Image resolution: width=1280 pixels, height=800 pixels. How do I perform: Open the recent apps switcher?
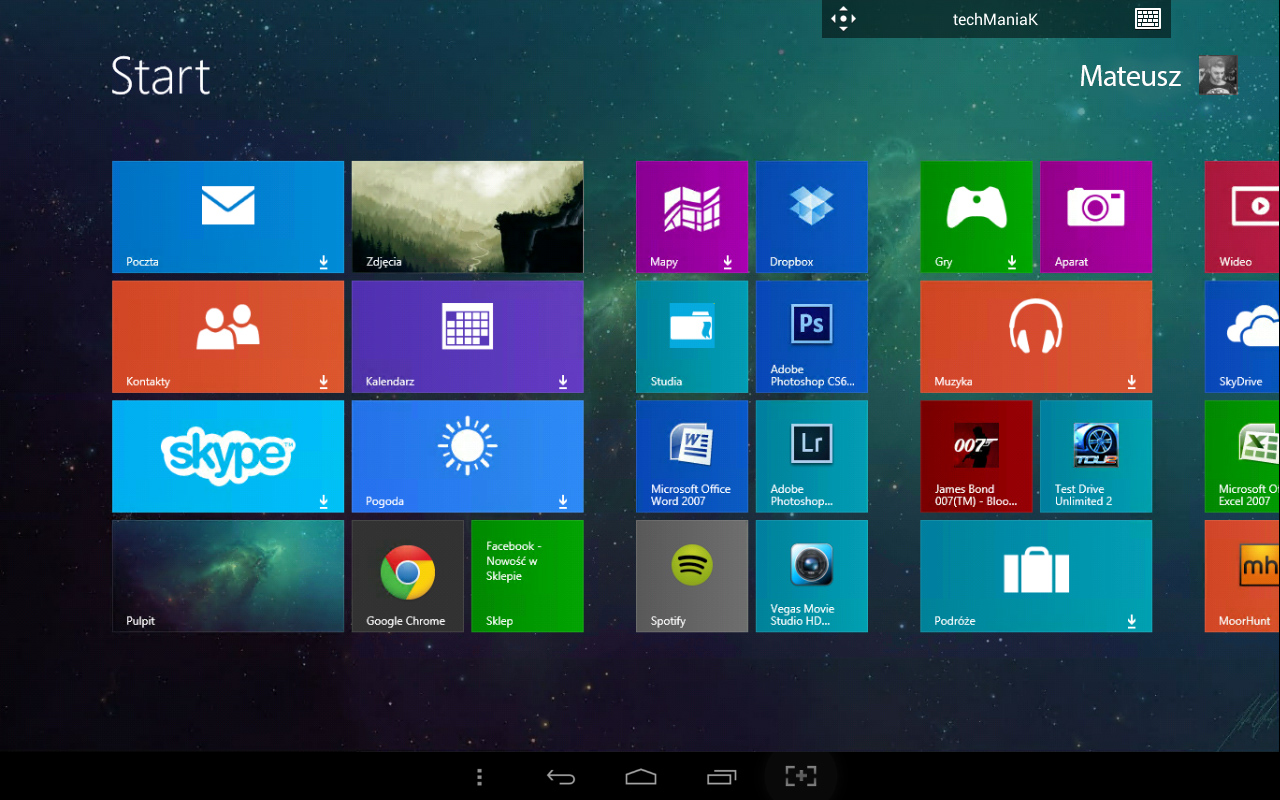721,777
